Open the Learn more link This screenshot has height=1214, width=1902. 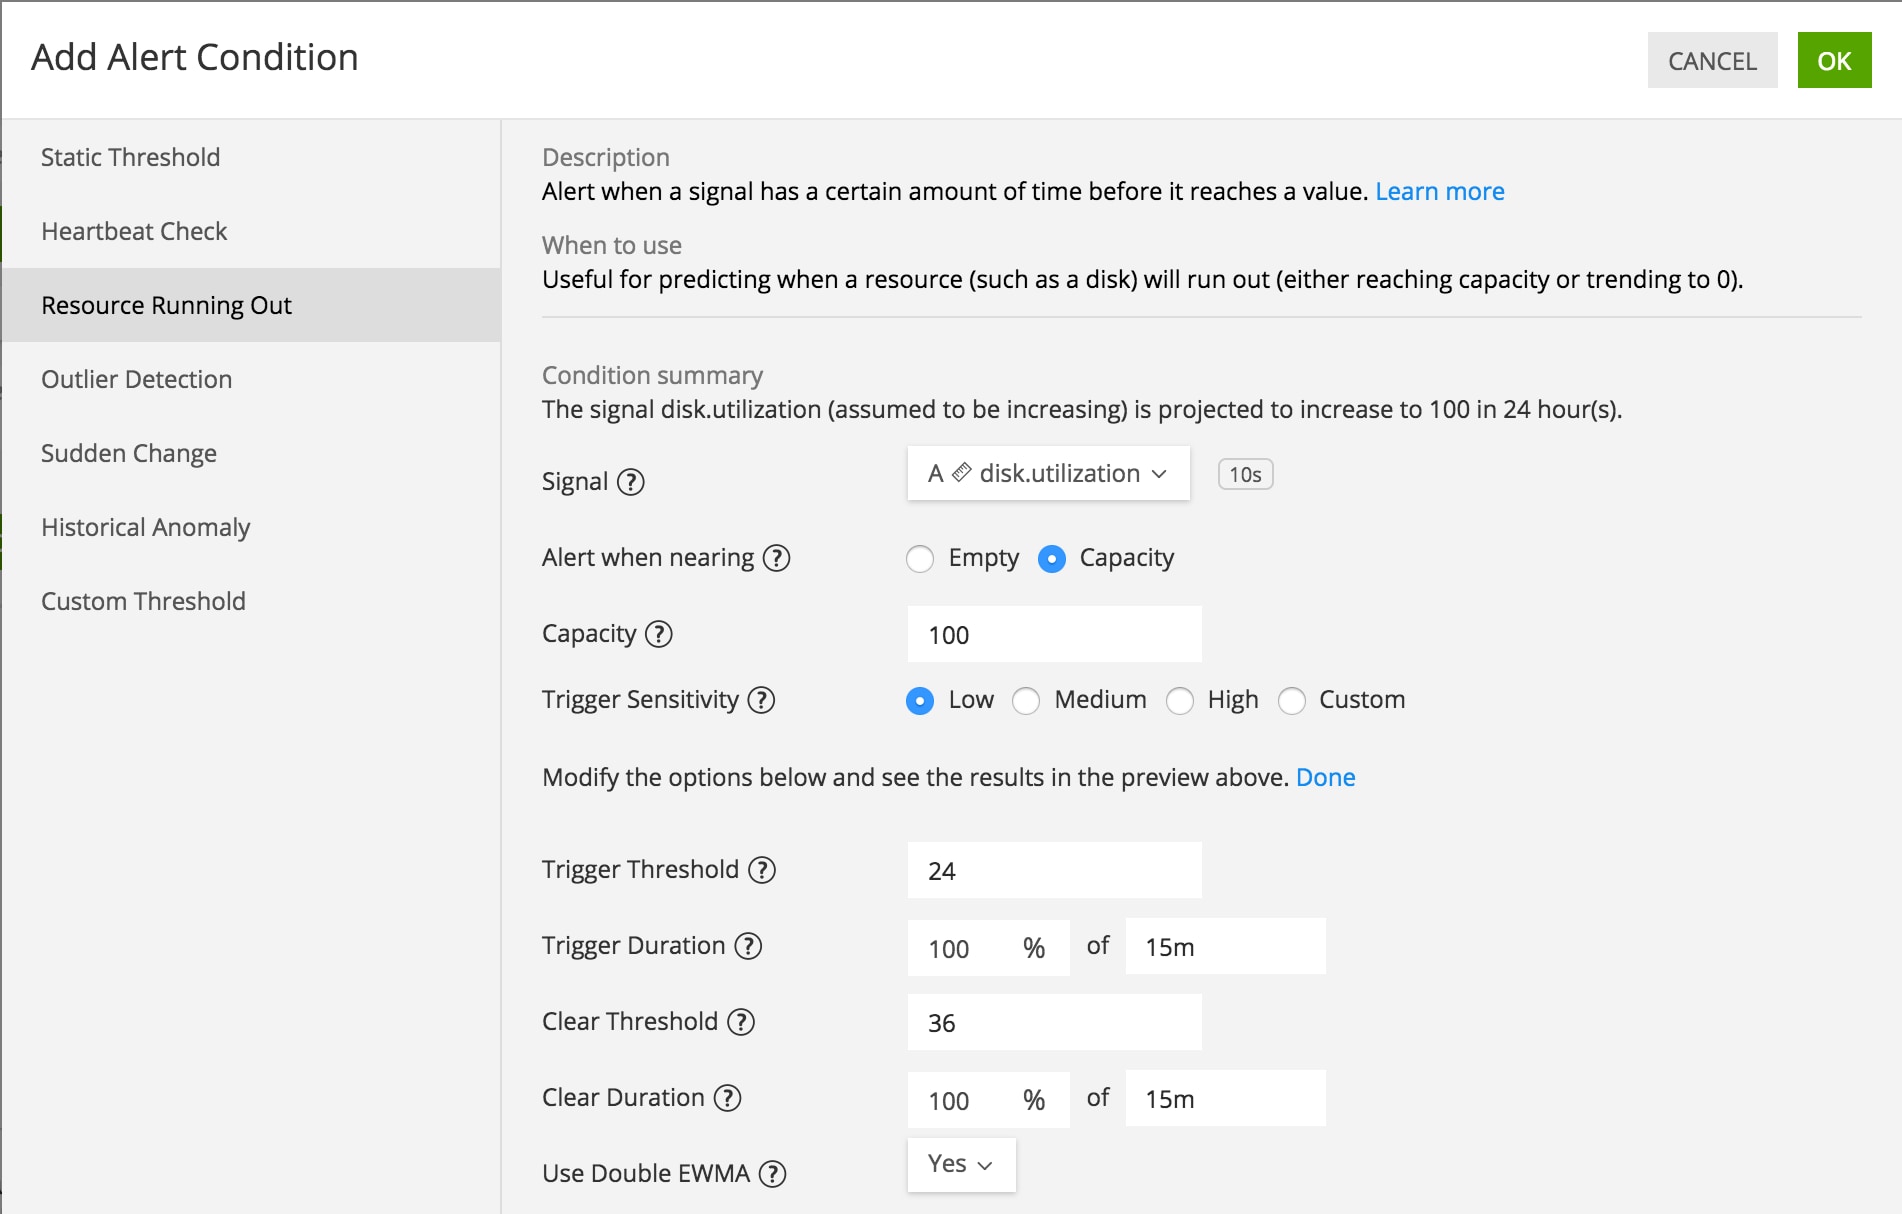[x=1439, y=191]
